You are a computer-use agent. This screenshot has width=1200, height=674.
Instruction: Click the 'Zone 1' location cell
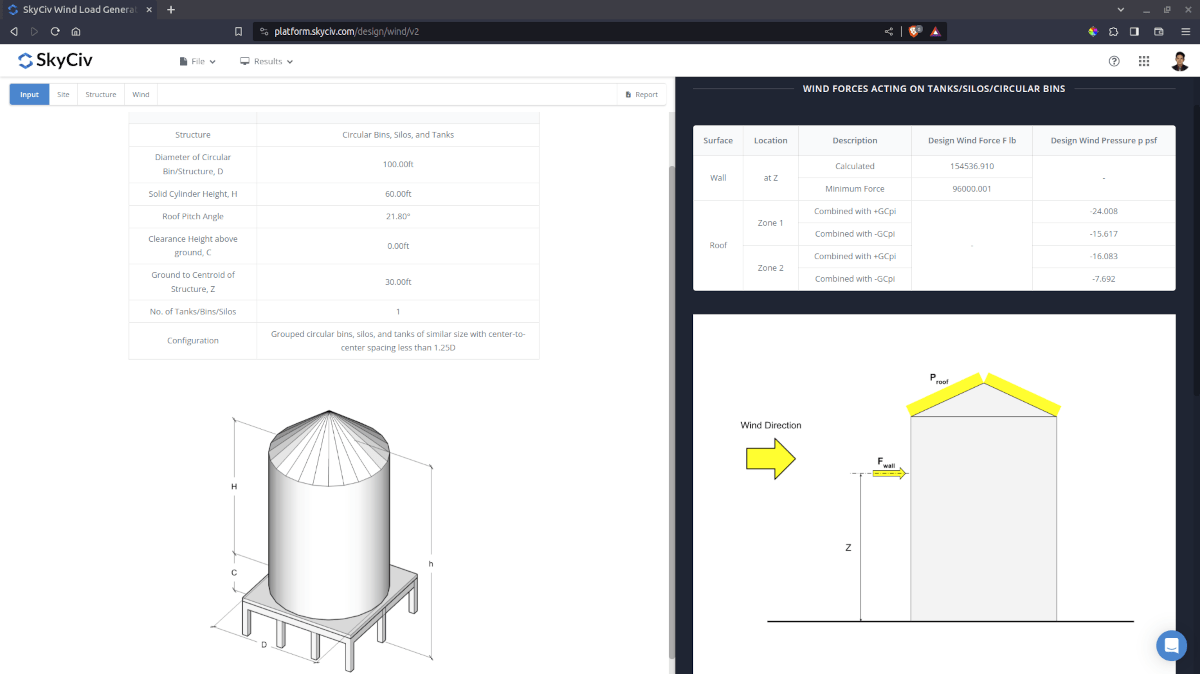click(x=771, y=223)
